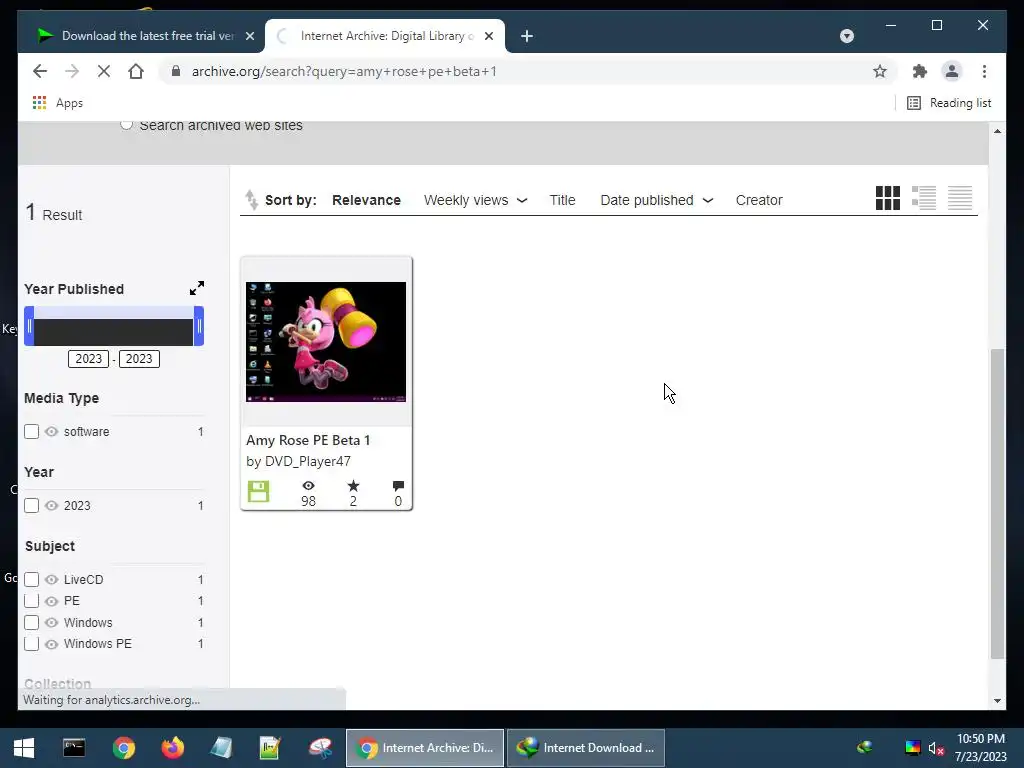Click the muted volume tray icon

tap(936, 748)
